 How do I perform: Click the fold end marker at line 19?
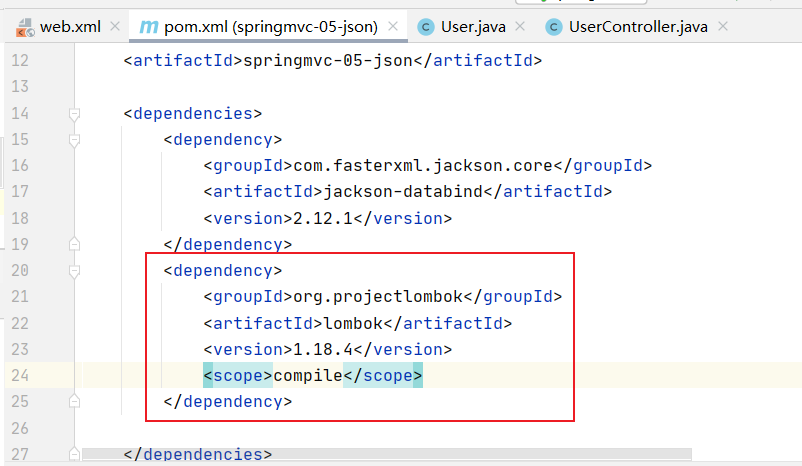(74, 244)
